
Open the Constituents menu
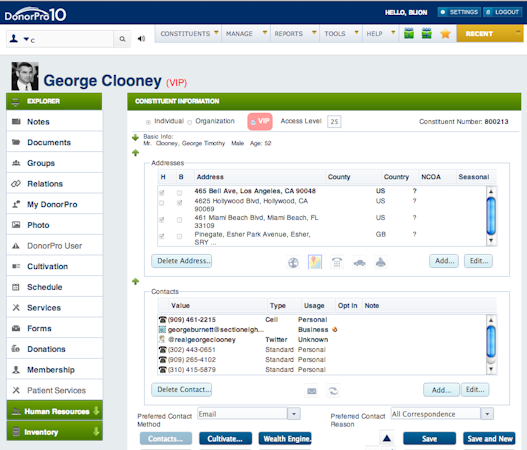[x=189, y=34]
